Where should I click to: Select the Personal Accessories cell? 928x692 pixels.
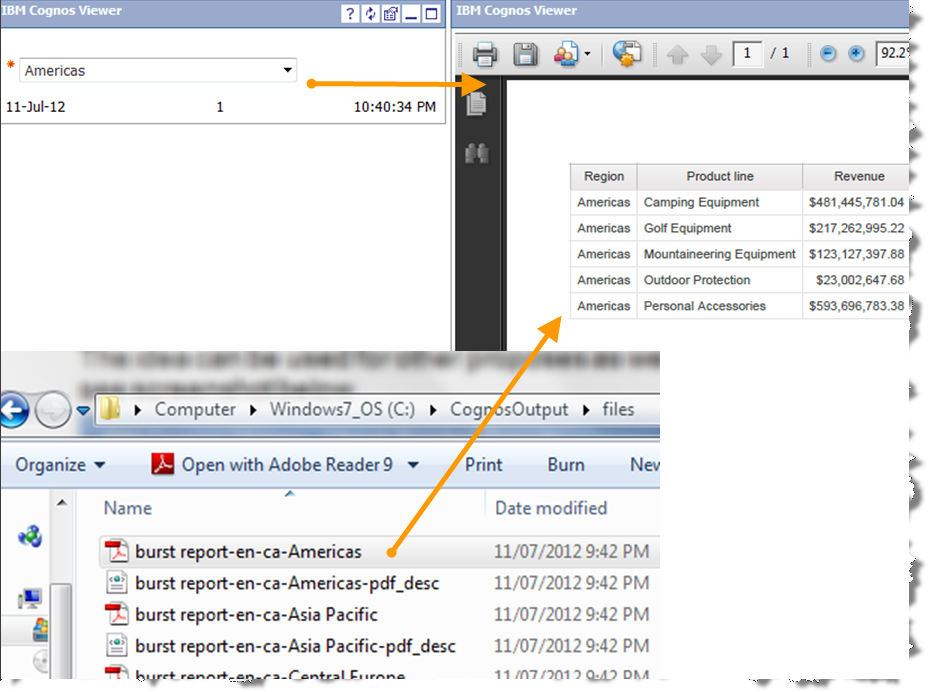(x=720, y=306)
